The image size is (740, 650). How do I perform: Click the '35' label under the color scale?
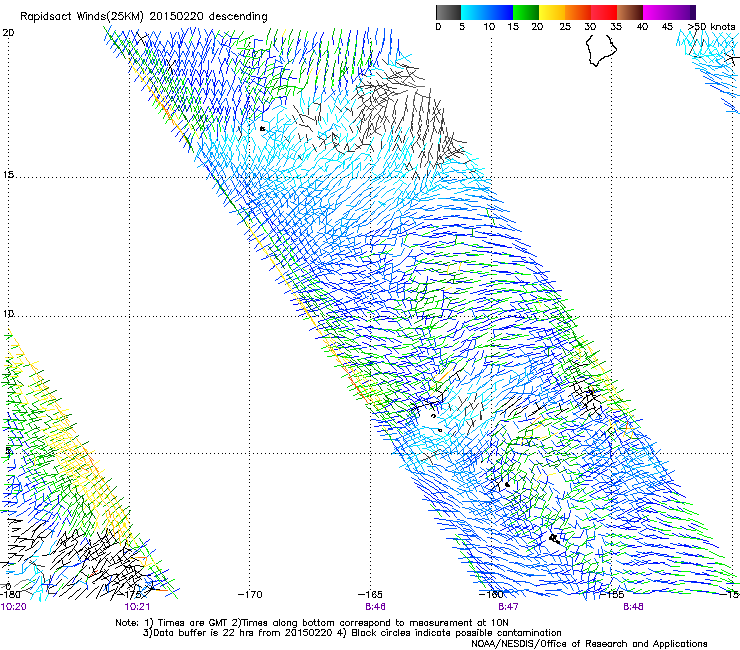pyautogui.click(x=616, y=27)
